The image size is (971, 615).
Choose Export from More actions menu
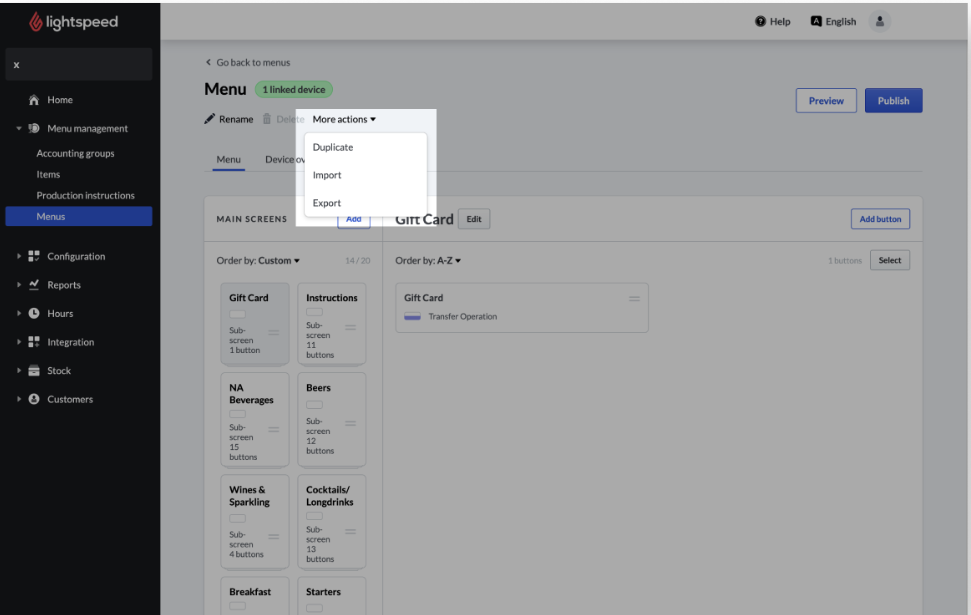click(327, 203)
